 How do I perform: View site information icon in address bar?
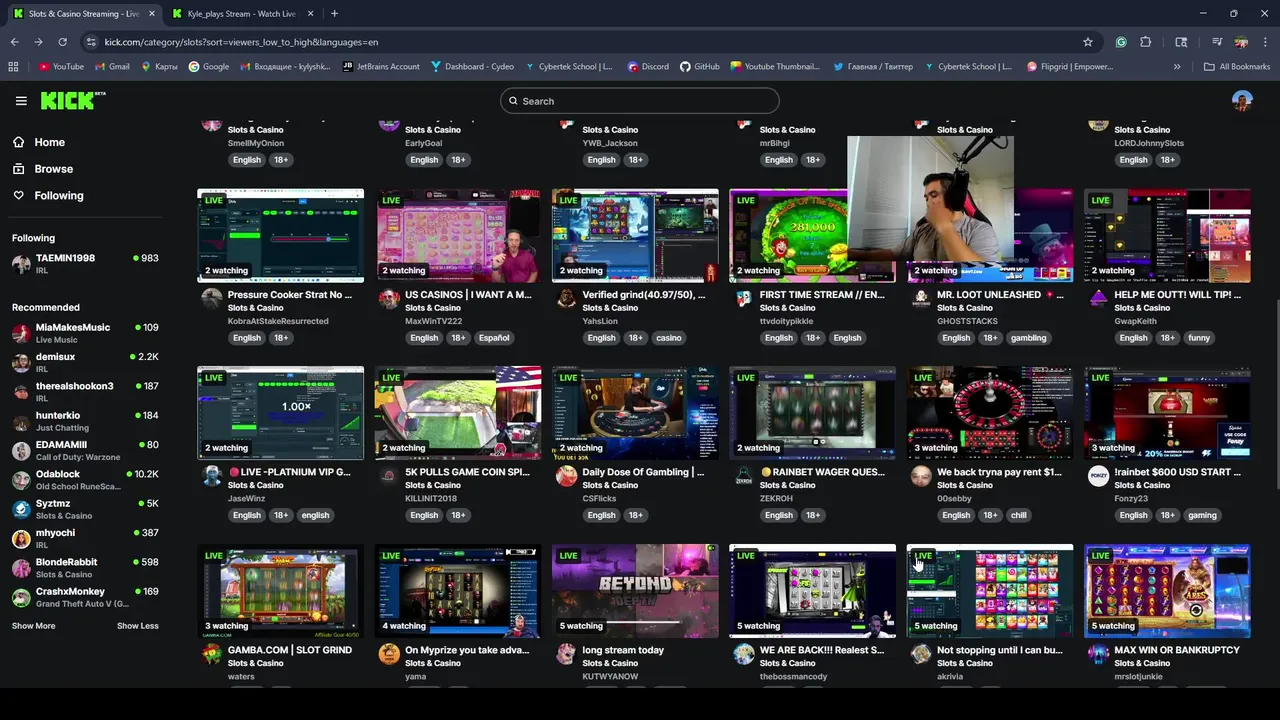pyautogui.click(x=92, y=42)
